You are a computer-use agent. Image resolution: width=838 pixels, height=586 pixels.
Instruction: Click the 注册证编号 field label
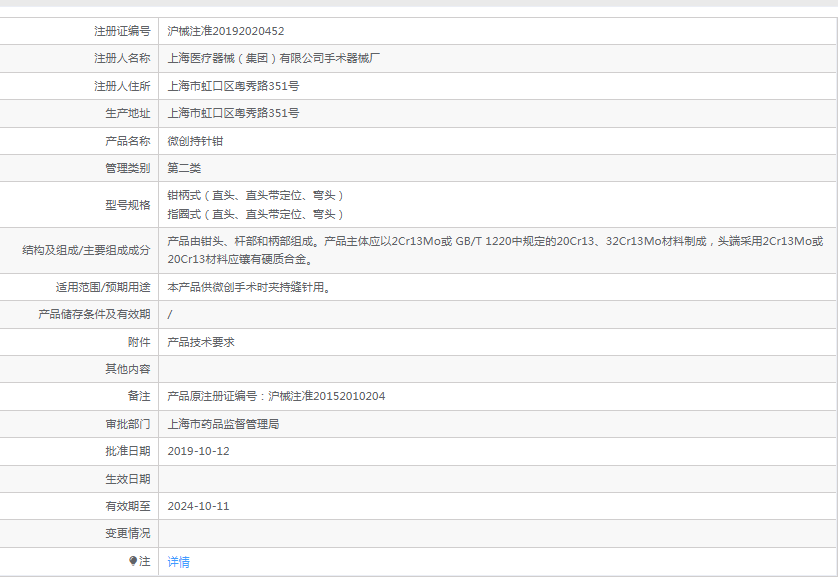[122, 31]
